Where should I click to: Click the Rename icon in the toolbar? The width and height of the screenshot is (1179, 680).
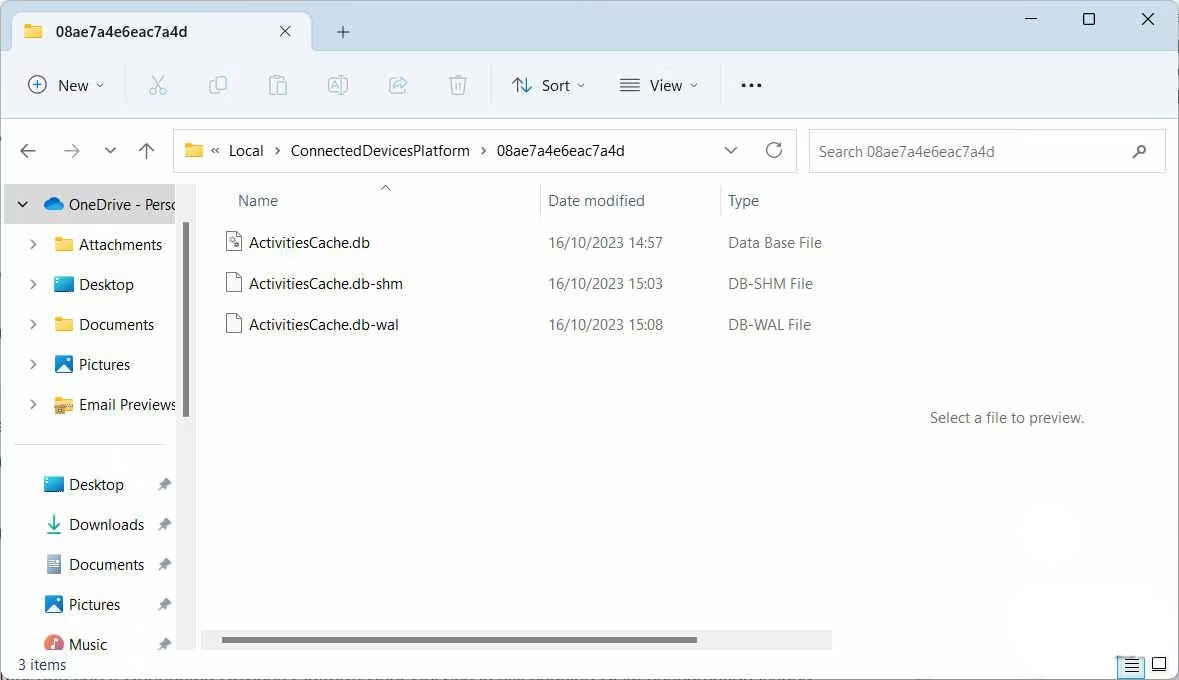click(338, 85)
